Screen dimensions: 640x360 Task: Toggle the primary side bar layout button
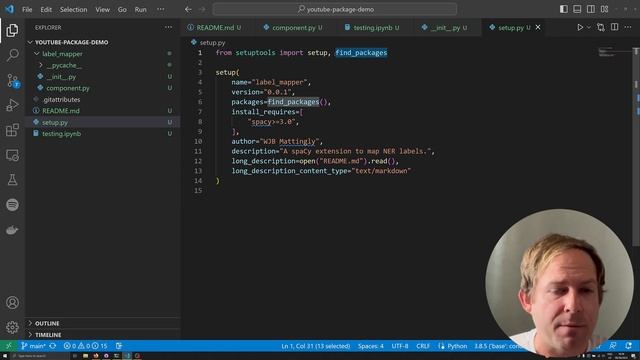(x=564, y=9)
